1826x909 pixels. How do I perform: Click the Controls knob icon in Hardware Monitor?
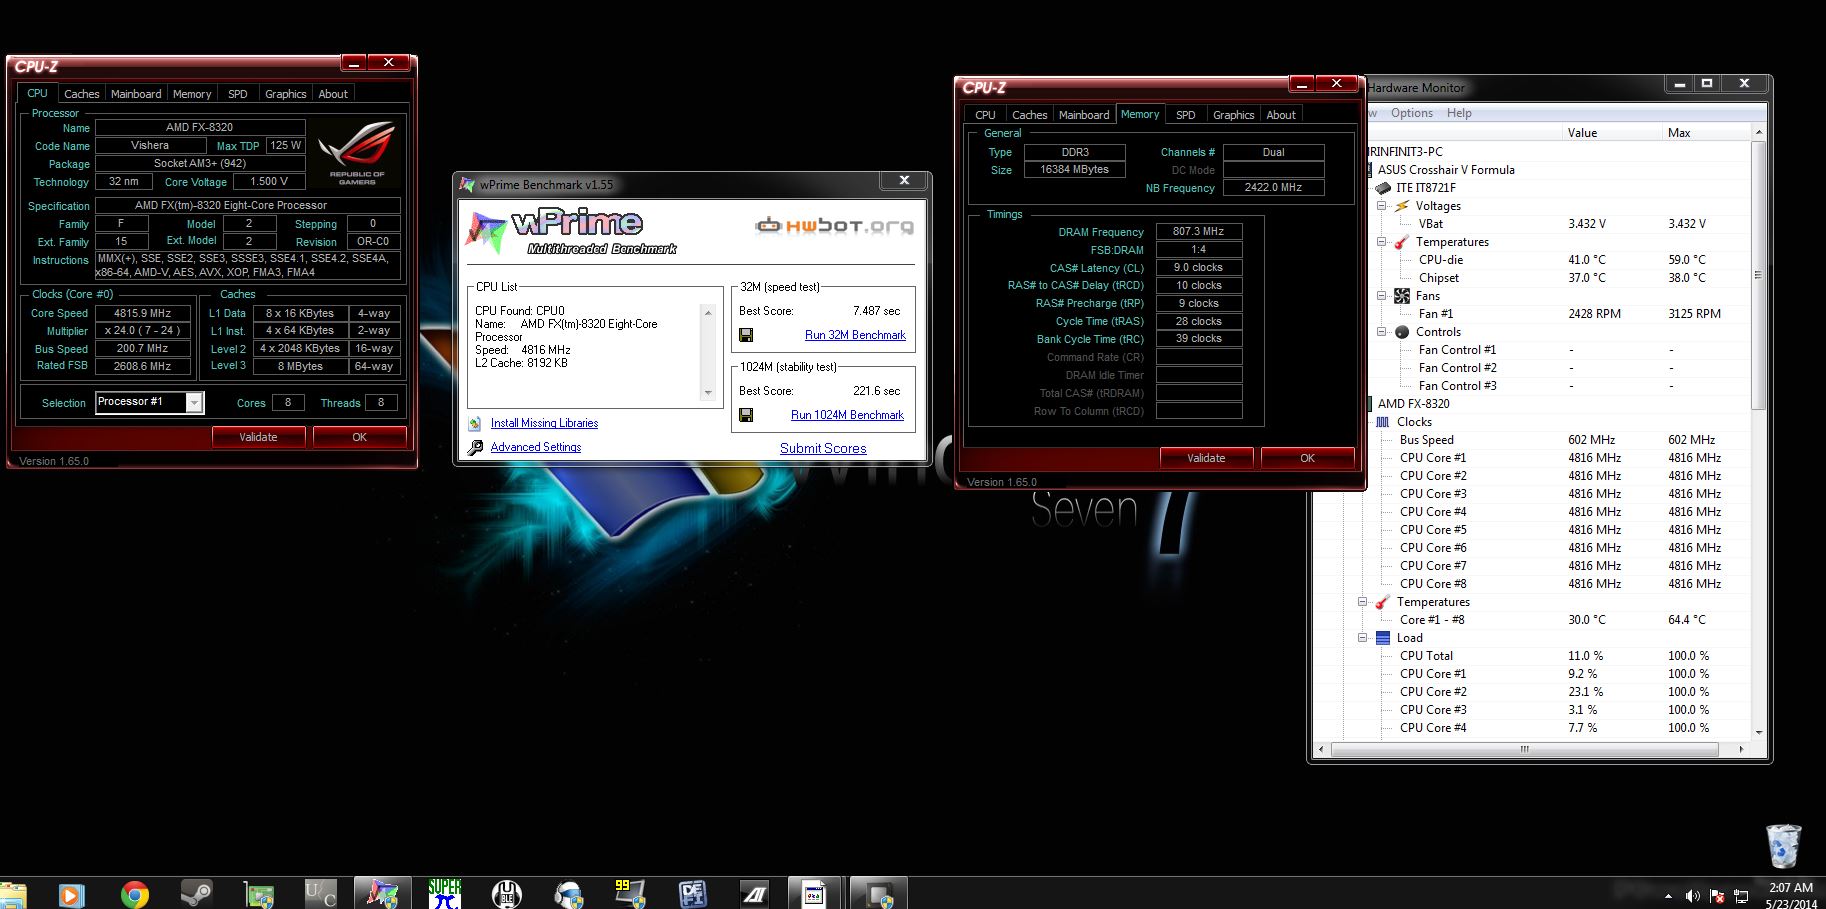(x=1402, y=332)
